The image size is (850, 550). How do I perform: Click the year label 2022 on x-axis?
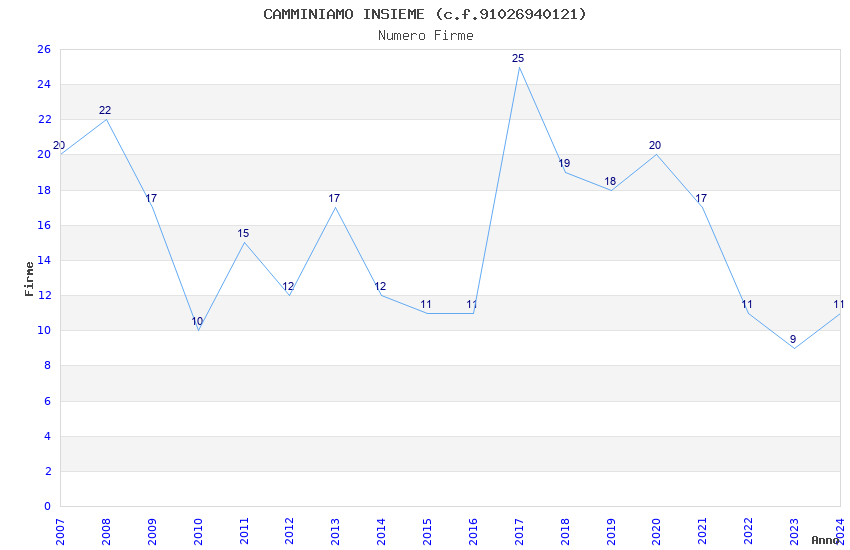749,532
